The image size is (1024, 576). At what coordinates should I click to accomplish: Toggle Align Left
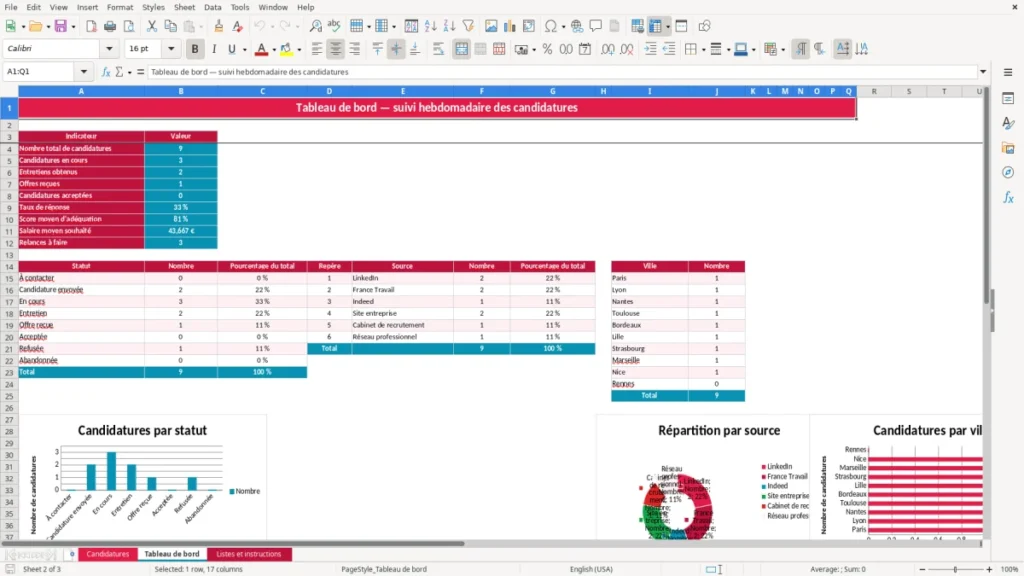[x=317, y=49]
